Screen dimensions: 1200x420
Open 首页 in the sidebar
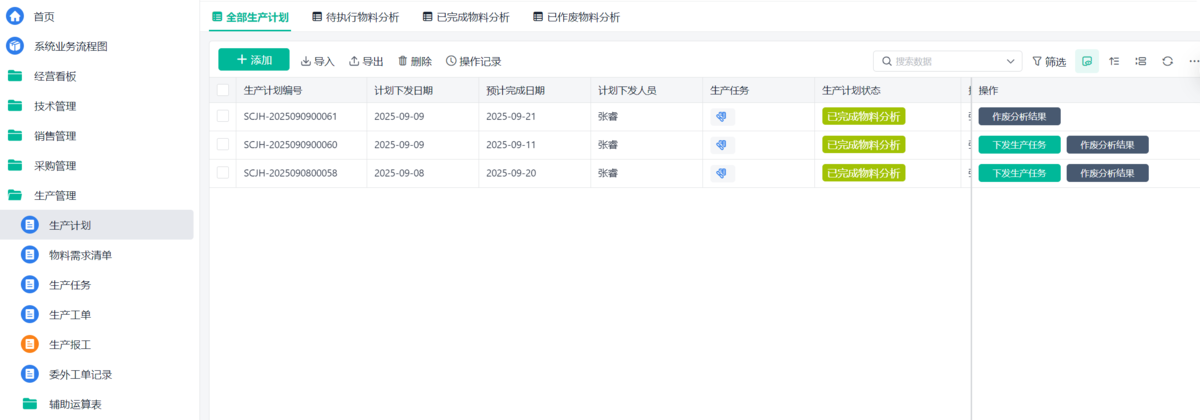44,17
